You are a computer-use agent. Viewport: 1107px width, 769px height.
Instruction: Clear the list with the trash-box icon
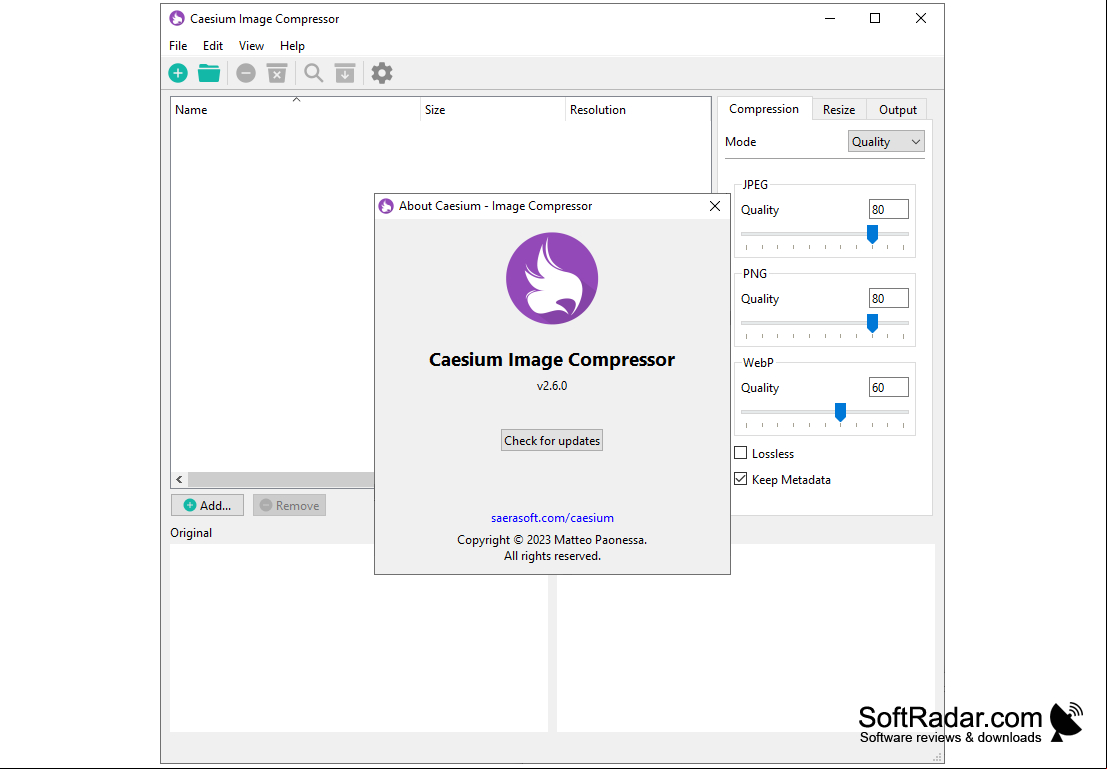(277, 73)
